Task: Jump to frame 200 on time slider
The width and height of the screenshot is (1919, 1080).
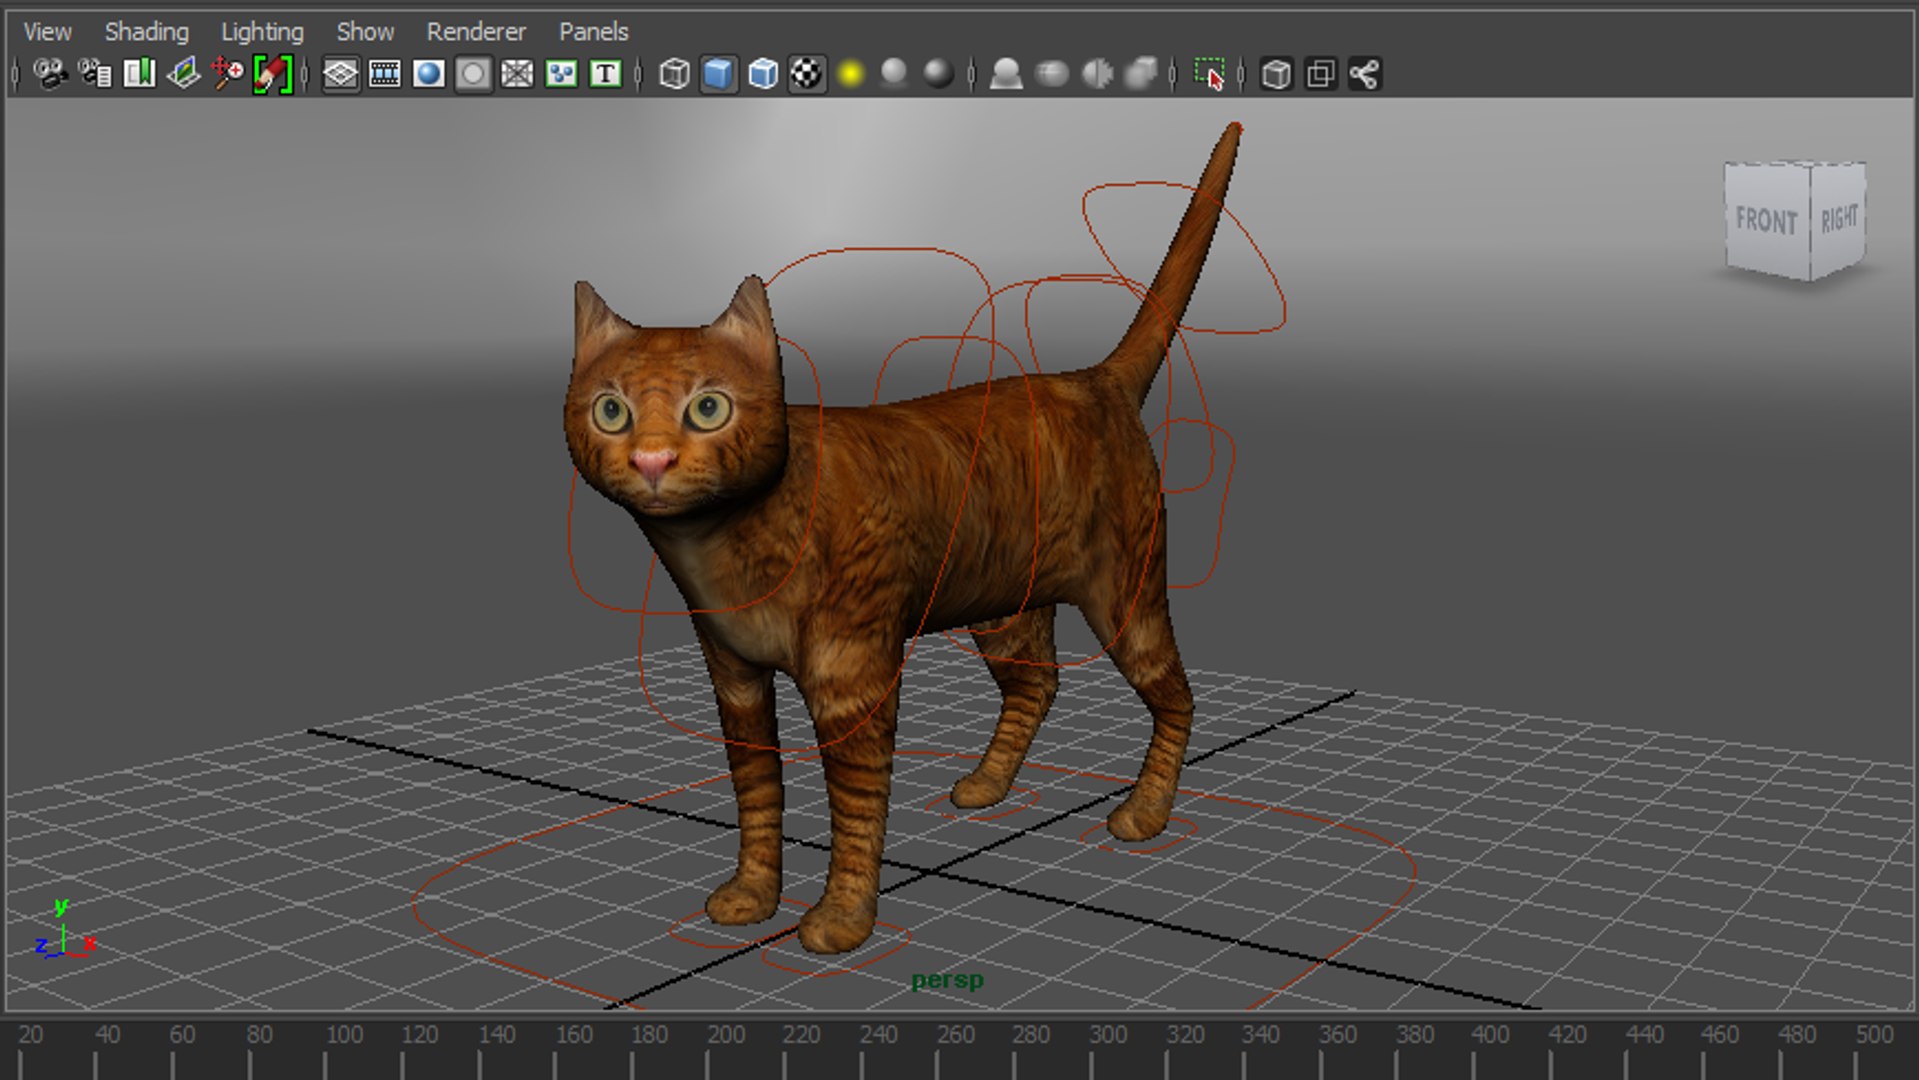Action: (726, 1034)
